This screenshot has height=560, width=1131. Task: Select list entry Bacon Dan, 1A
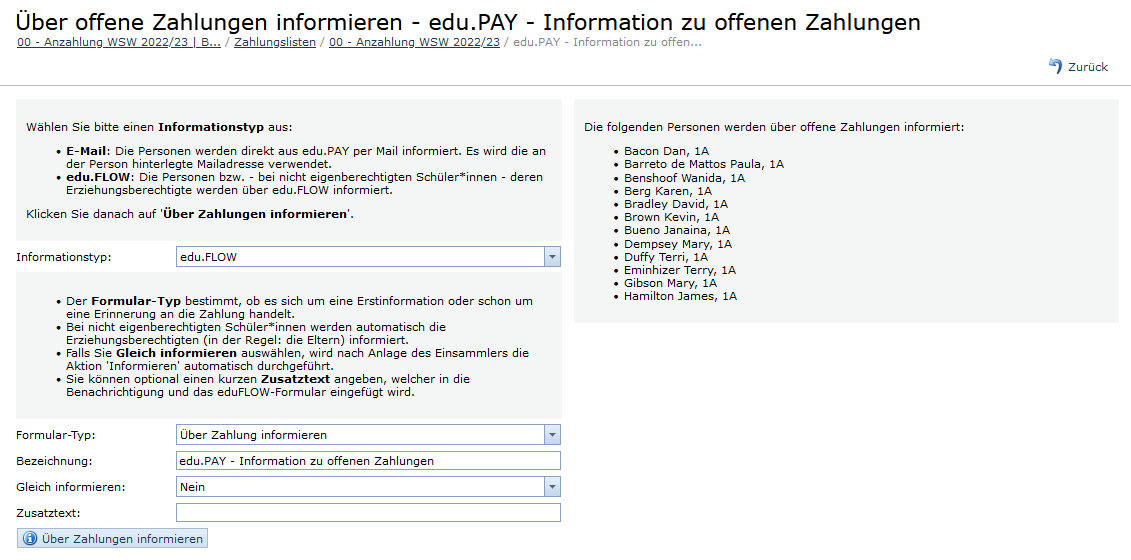tap(666, 151)
